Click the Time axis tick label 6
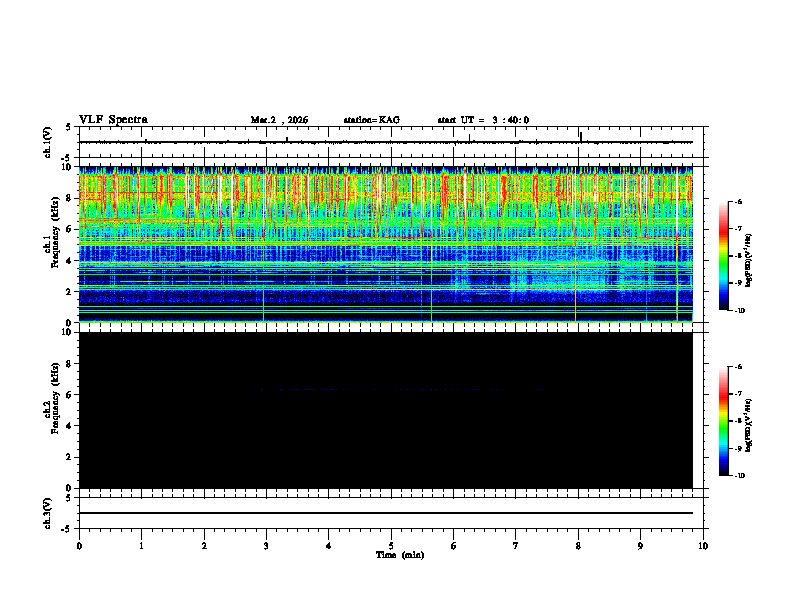This screenshot has width=792, height=612. 454,546
